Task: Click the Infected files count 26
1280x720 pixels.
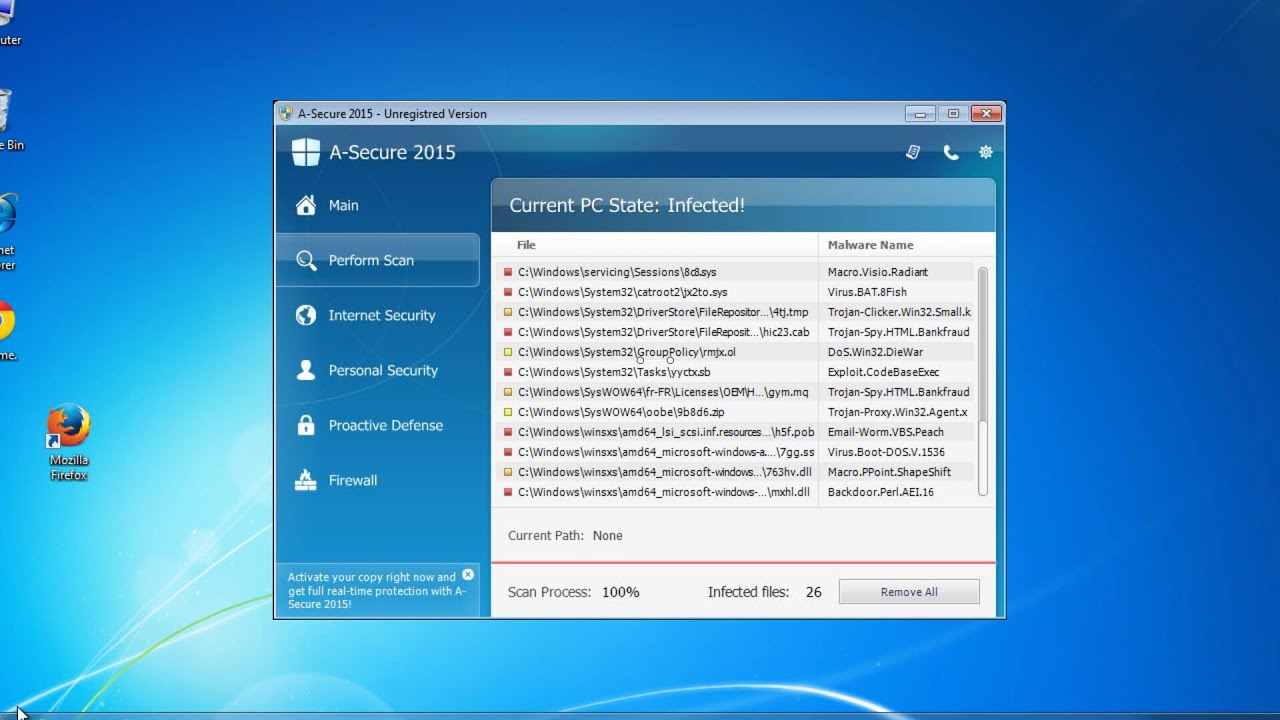Action: click(x=813, y=592)
